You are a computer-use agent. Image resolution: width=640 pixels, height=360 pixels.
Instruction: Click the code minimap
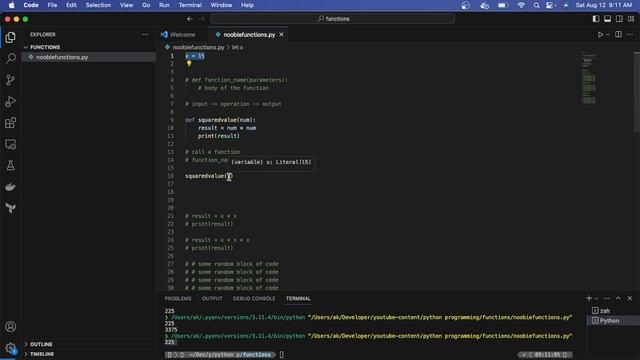coord(588,78)
